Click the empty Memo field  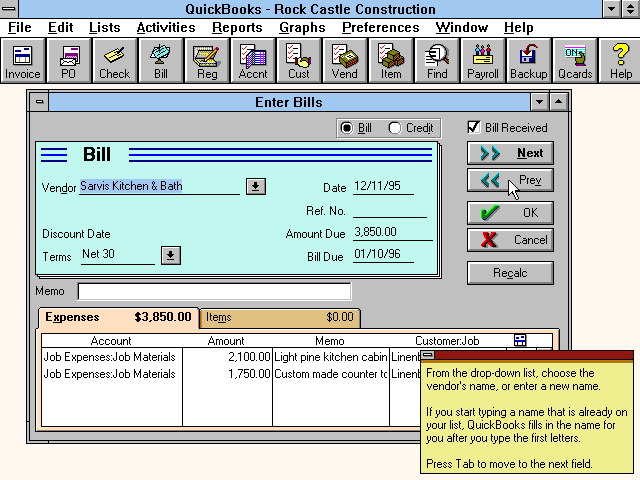[214, 291]
